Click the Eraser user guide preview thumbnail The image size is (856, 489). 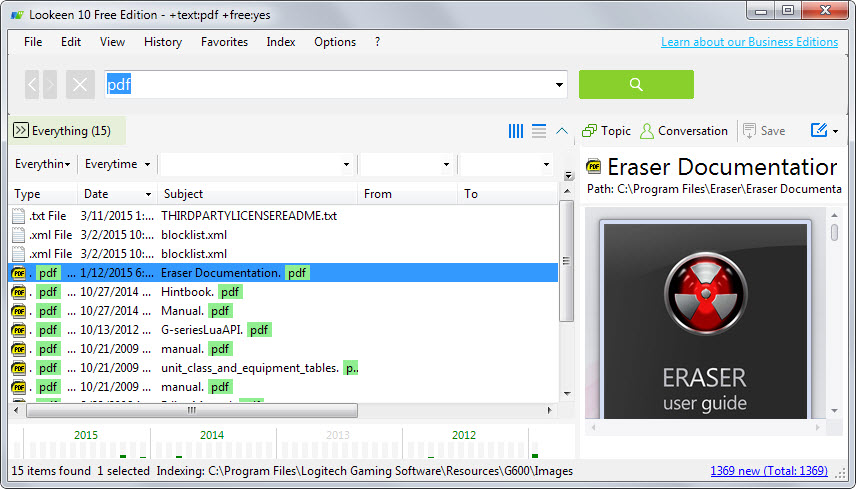click(x=705, y=319)
